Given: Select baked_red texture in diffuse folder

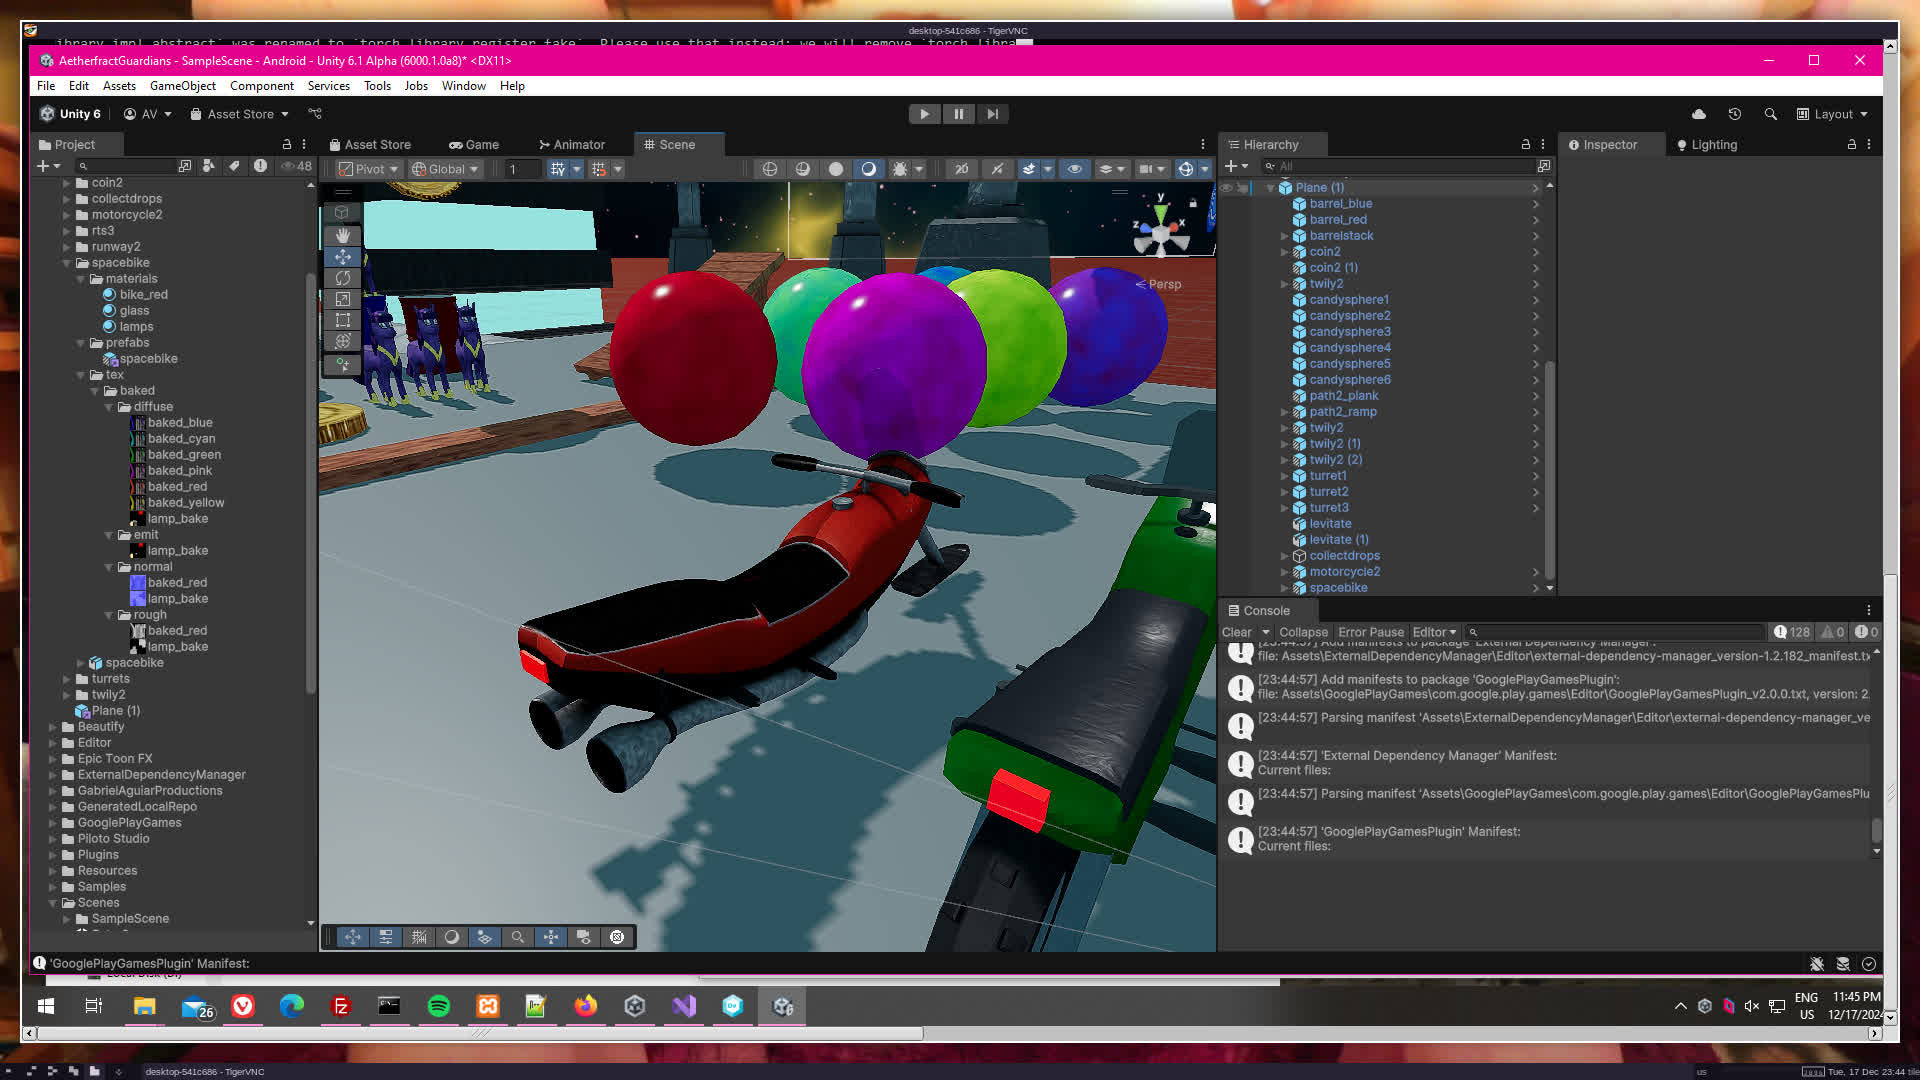Looking at the screenshot, I should click(177, 487).
